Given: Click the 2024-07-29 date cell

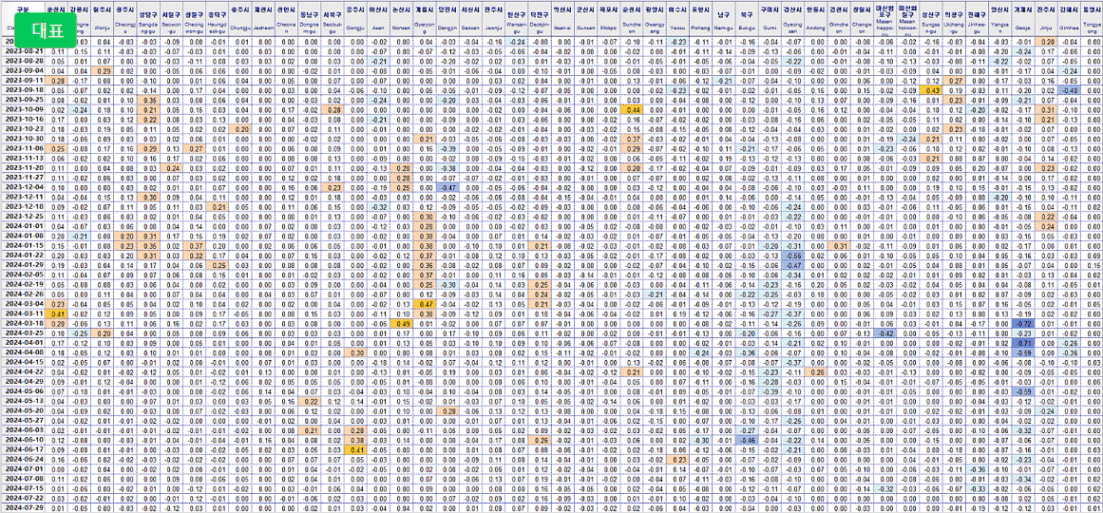Looking at the screenshot, I should (x=24, y=507).
